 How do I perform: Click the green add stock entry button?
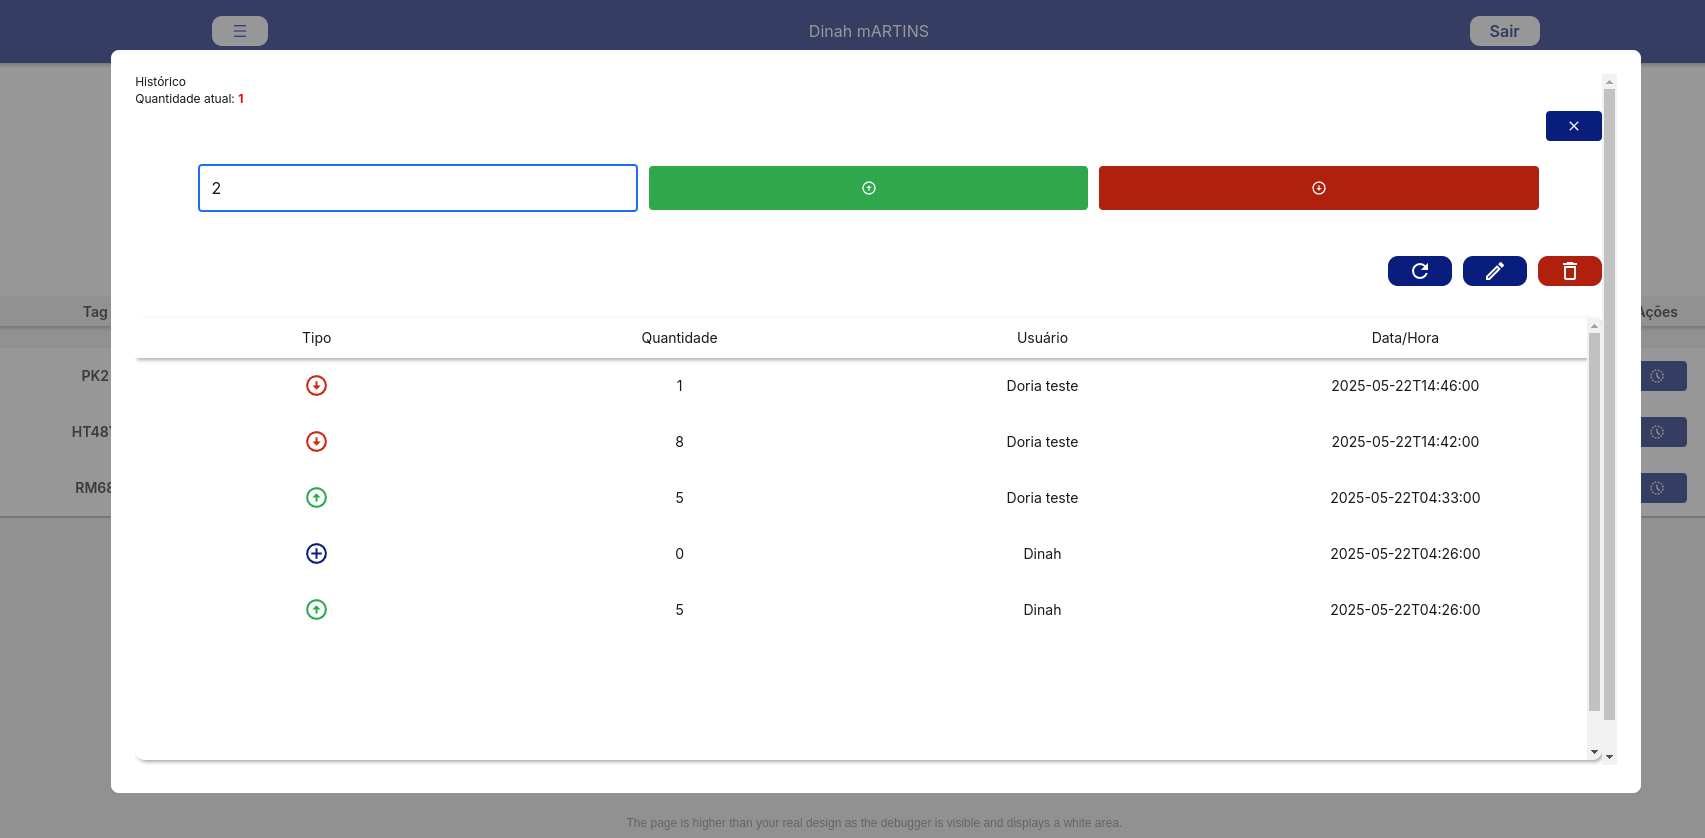tap(868, 188)
